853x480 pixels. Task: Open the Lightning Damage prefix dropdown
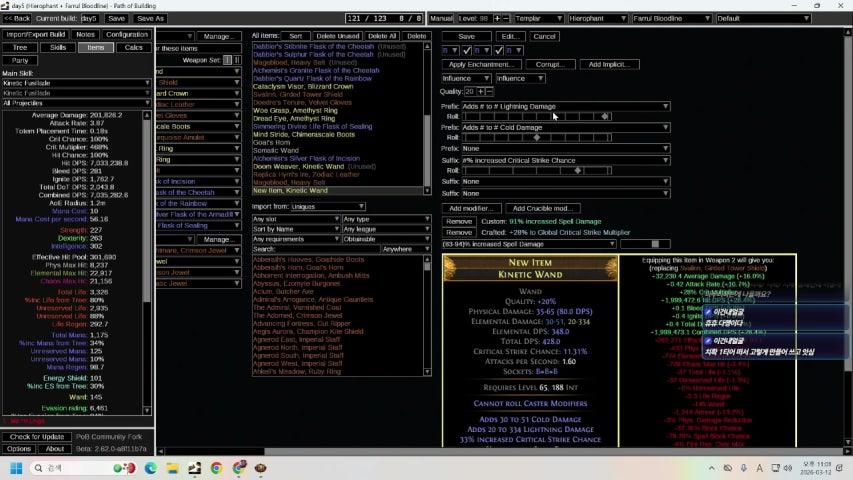click(x=565, y=105)
